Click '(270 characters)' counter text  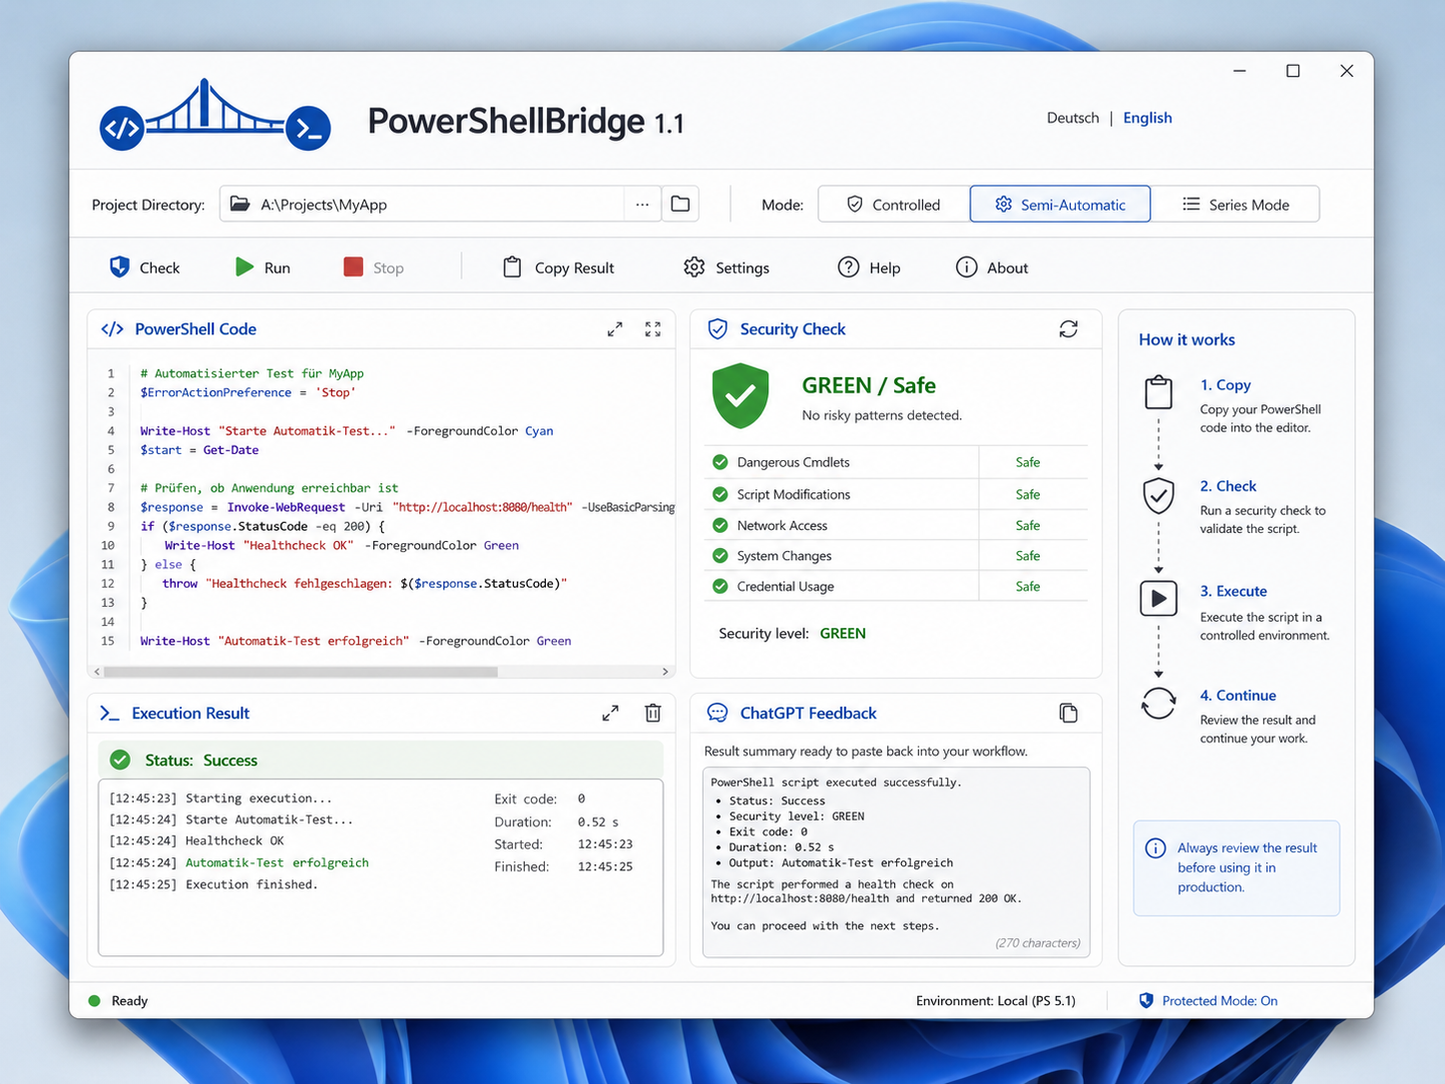pyautogui.click(x=1038, y=943)
